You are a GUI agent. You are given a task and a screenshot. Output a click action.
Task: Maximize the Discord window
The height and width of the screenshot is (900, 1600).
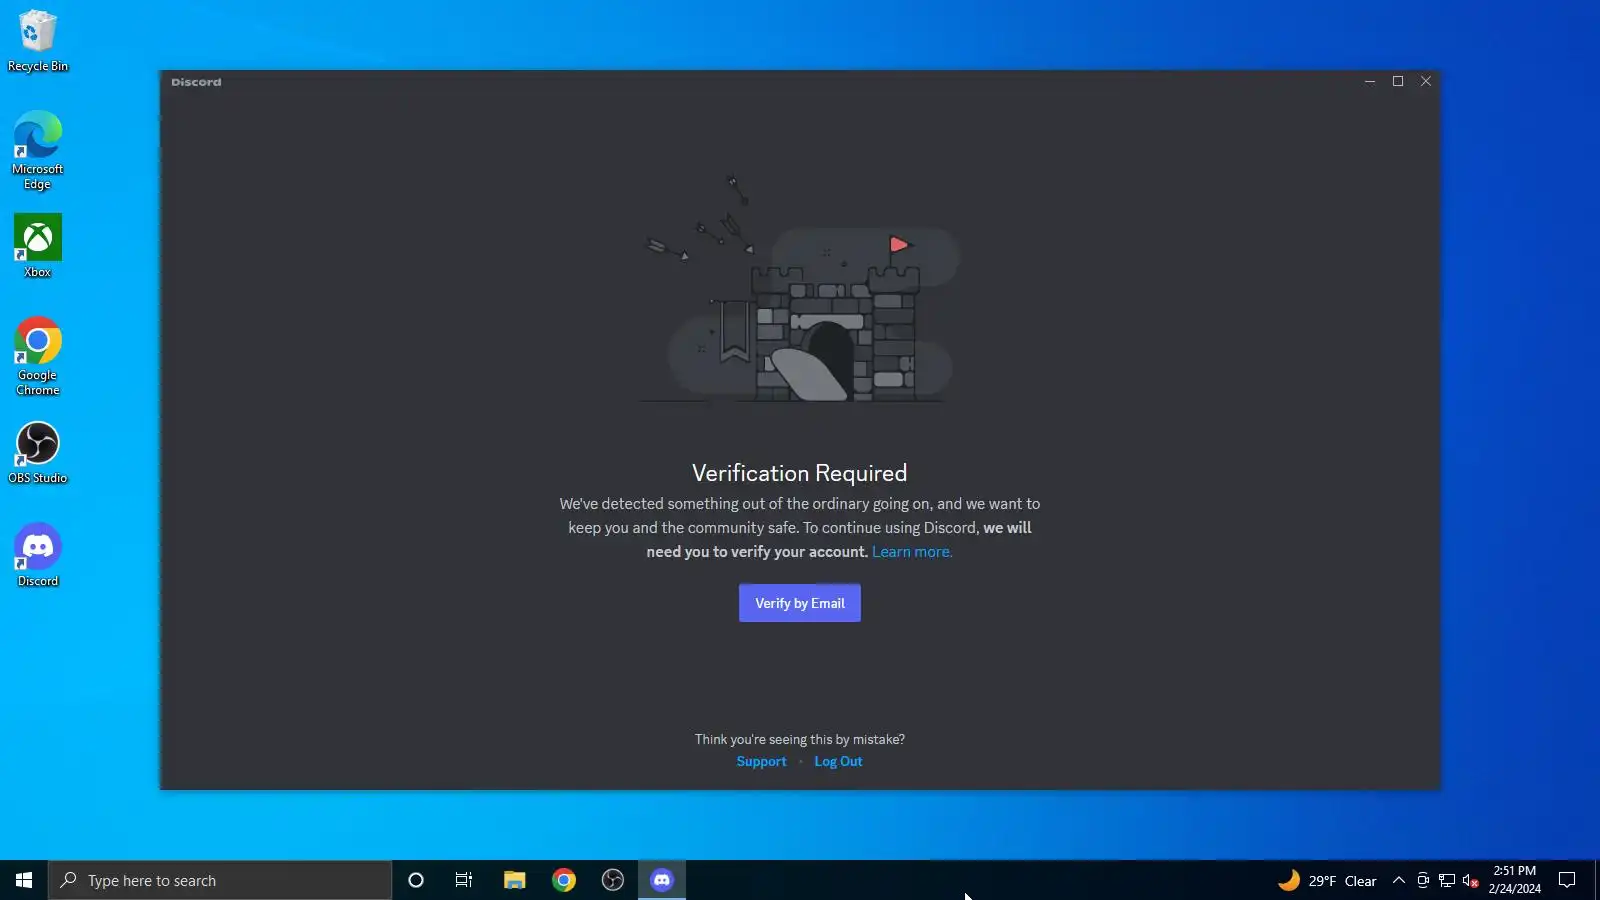pyautogui.click(x=1398, y=82)
